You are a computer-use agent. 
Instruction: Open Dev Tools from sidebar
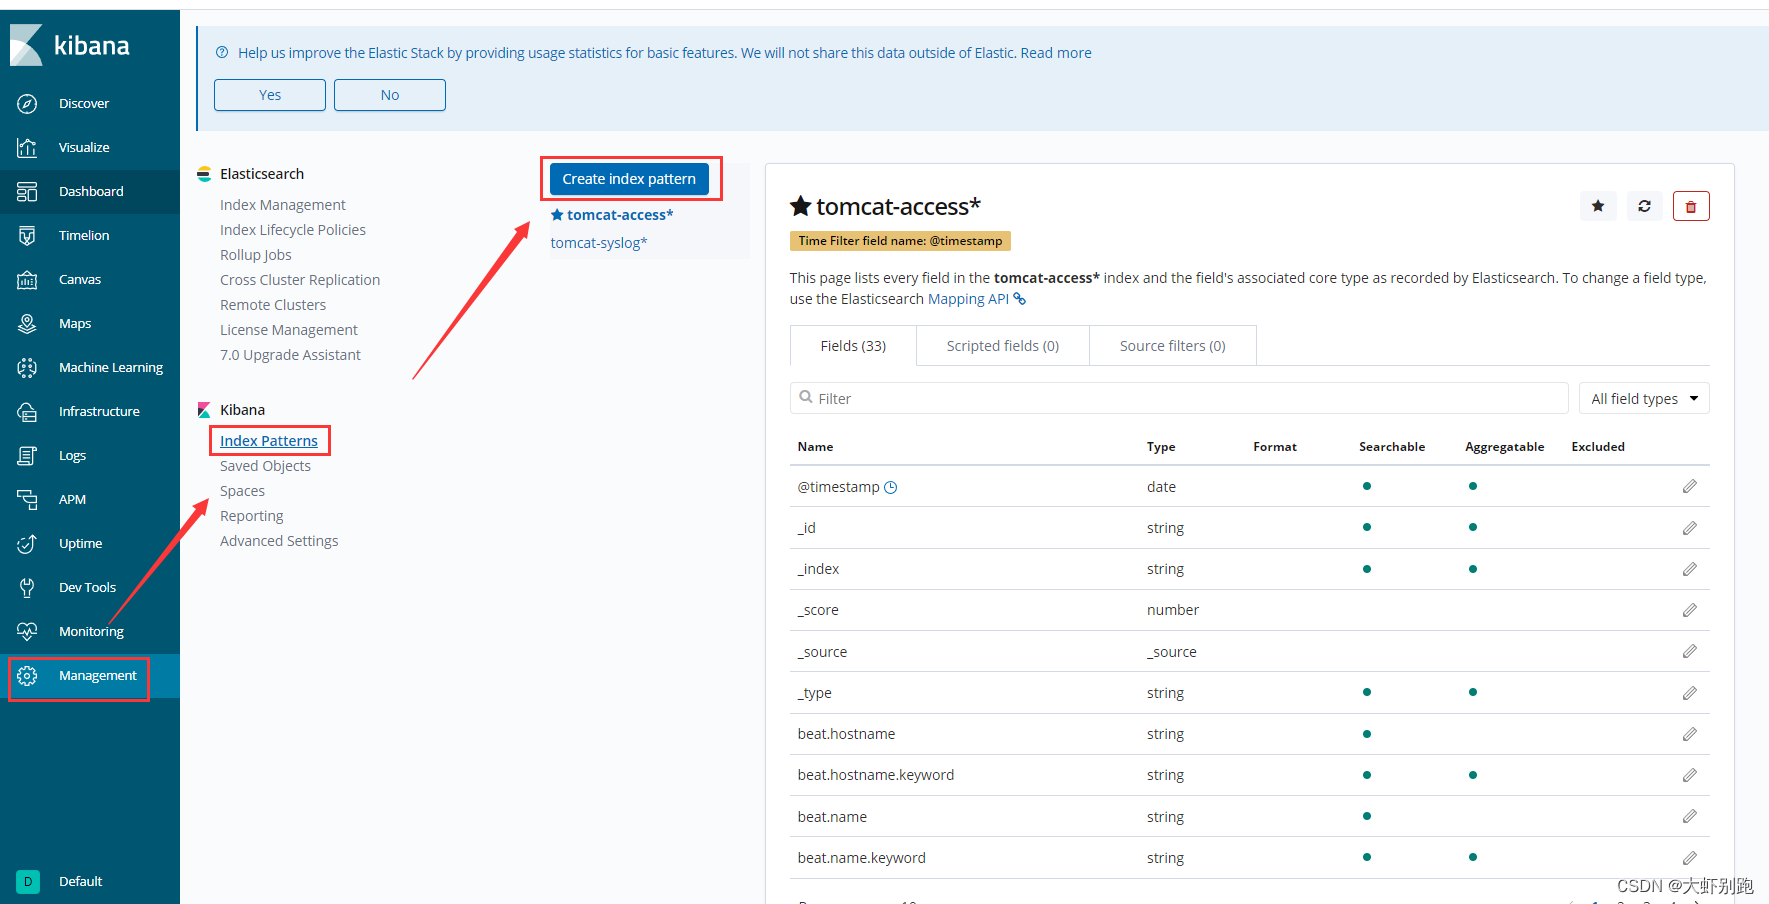tap(87, 587)
